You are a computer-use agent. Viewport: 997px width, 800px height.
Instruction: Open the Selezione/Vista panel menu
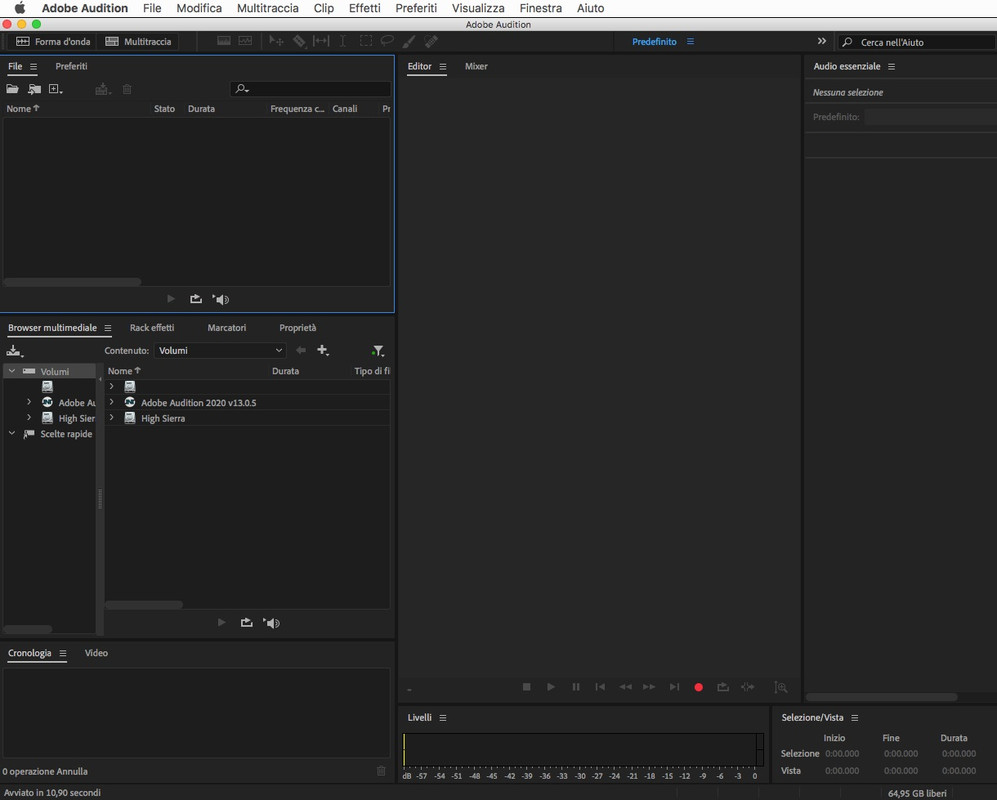coord(855,718)
